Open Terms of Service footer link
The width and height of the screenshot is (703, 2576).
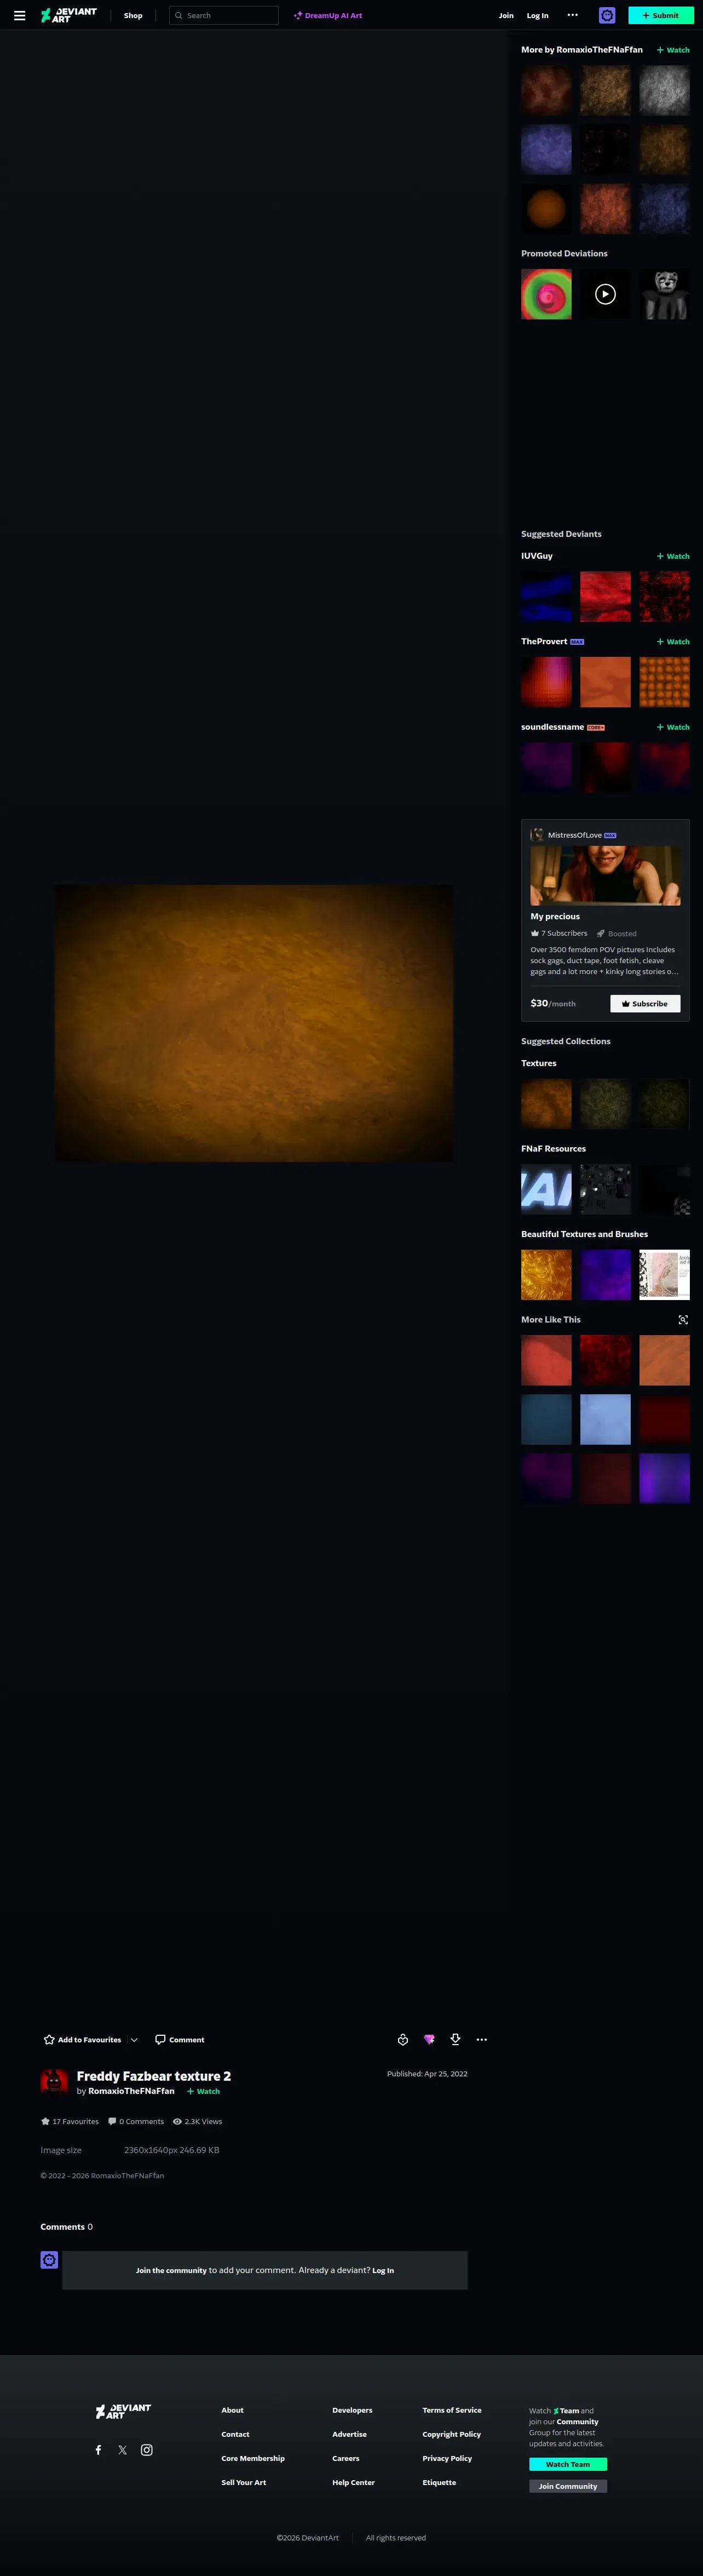point(452,2410)
